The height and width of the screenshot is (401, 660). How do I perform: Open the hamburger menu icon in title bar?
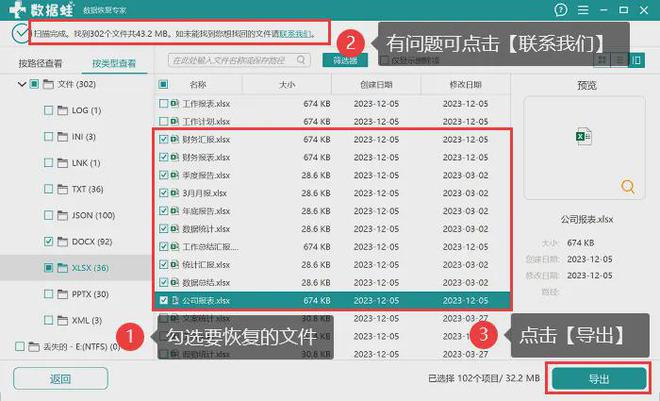[583, 10]
